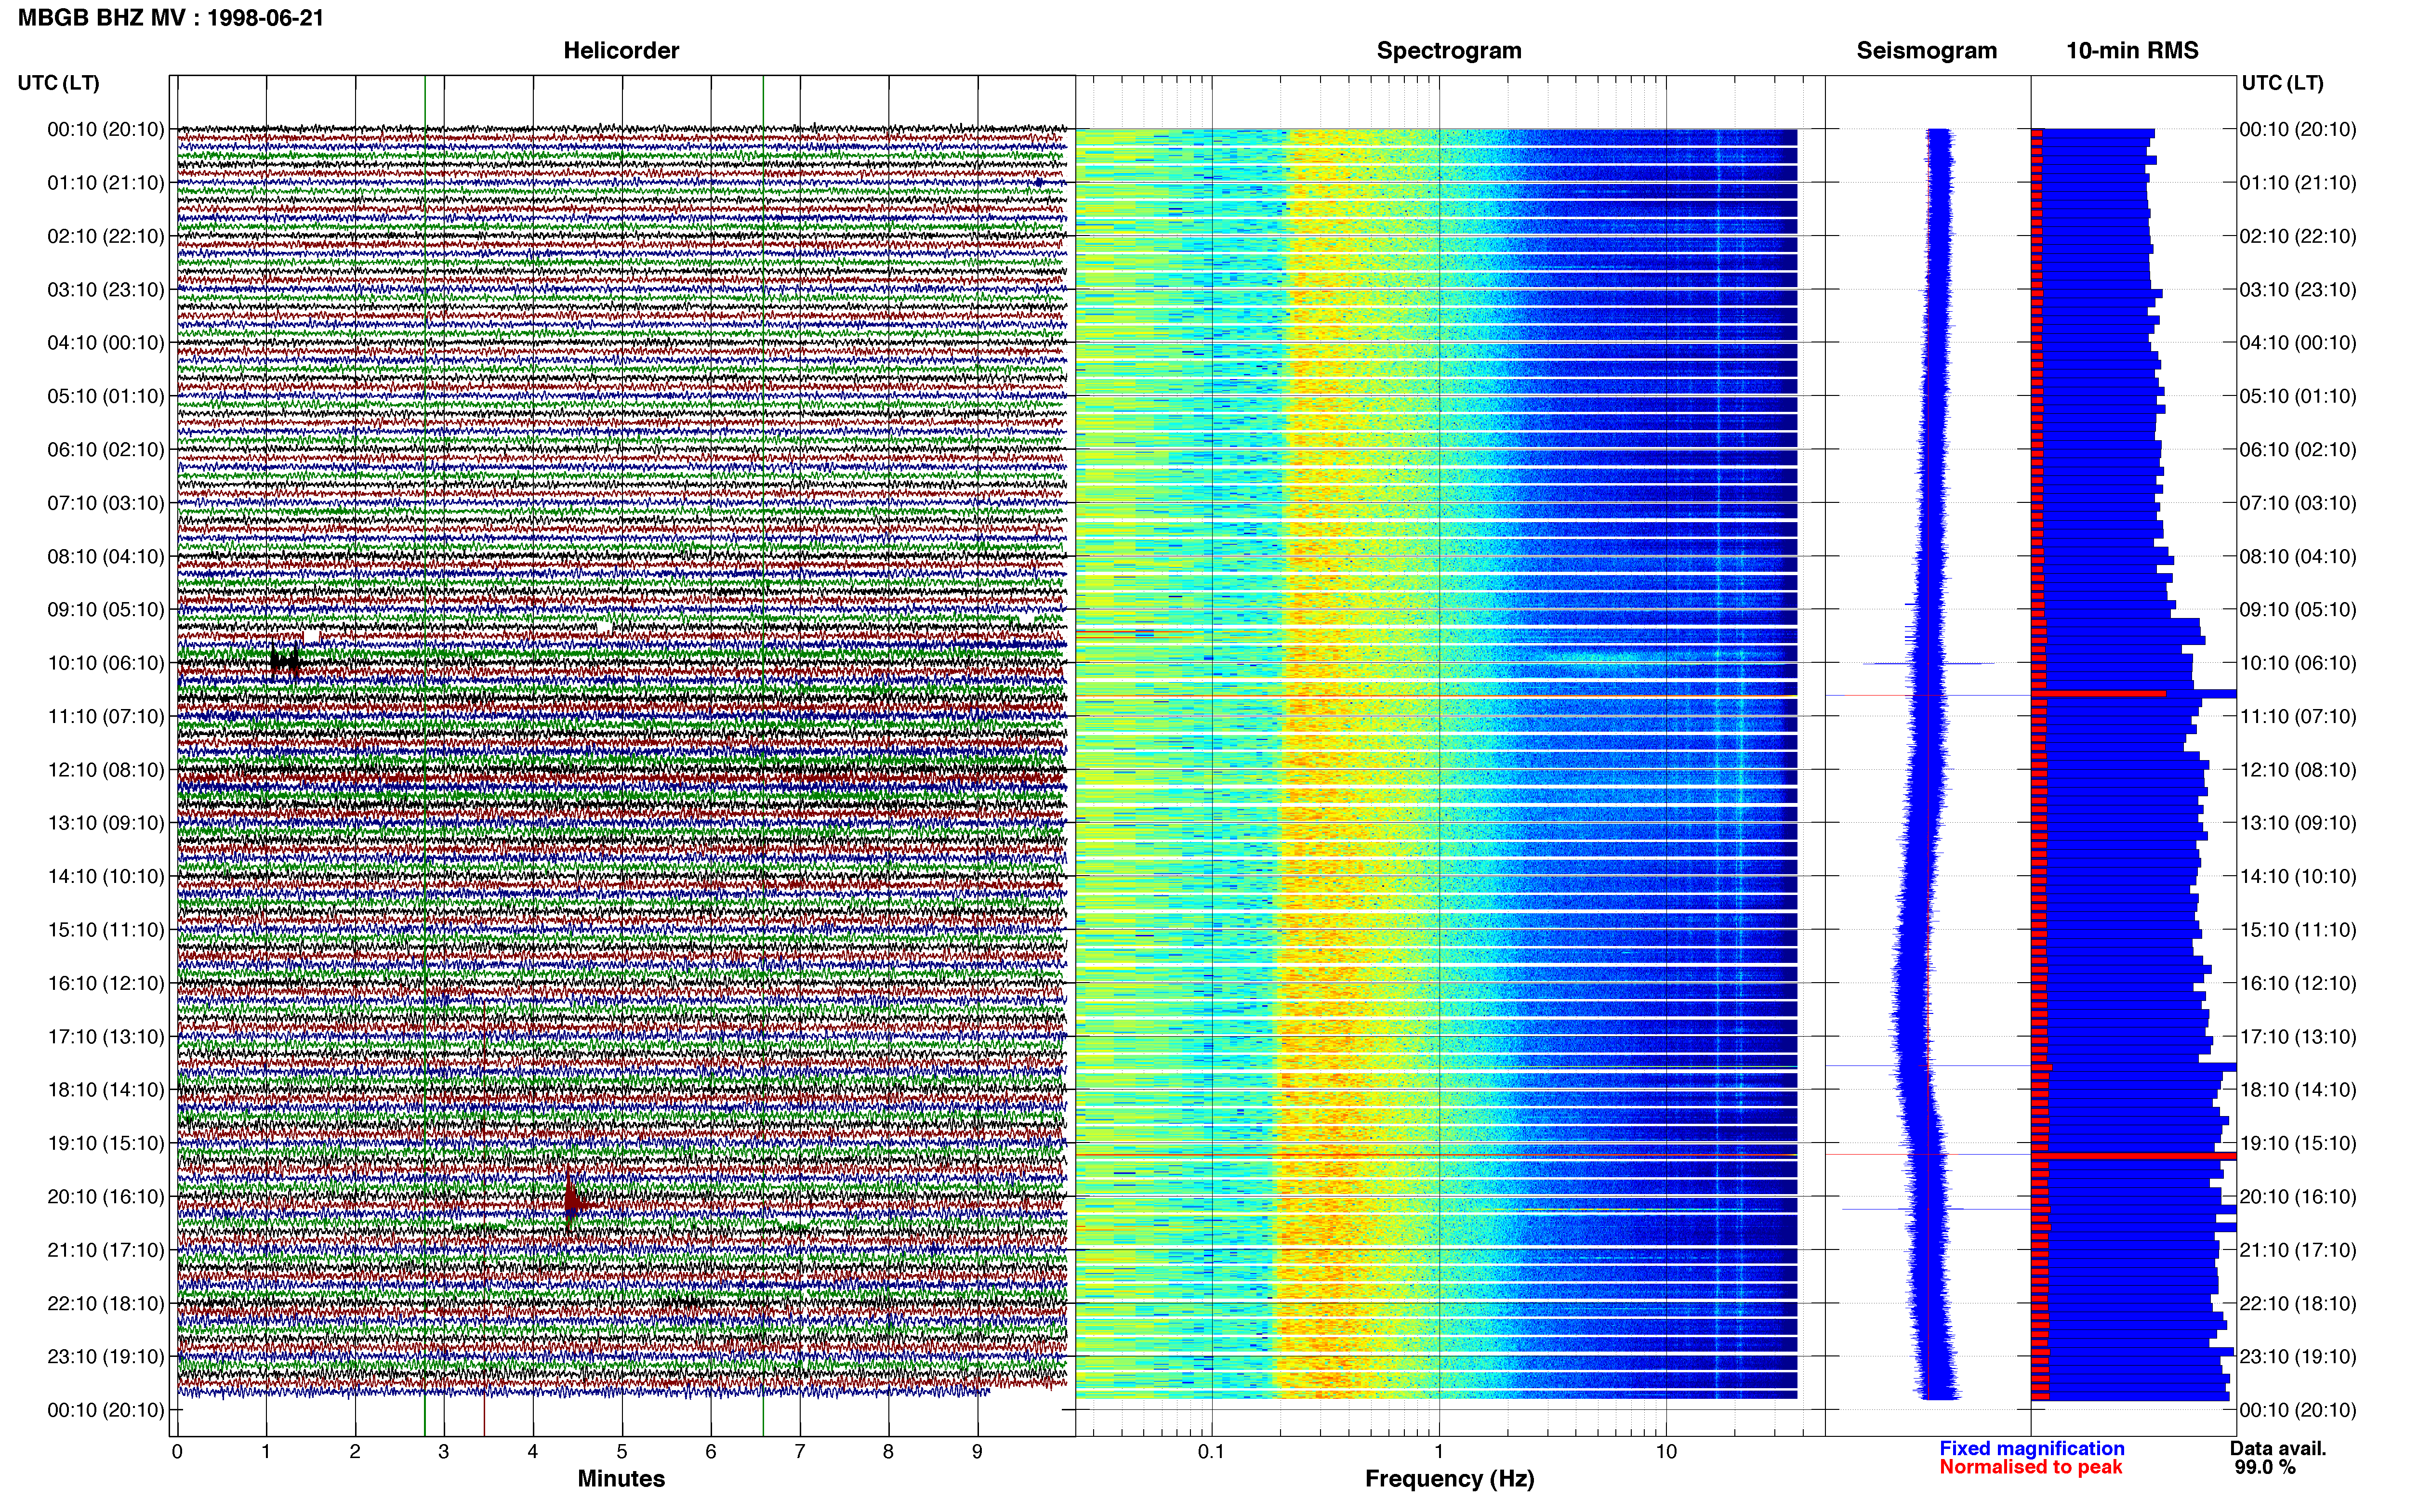Click the right-side time label '23:10 (19:10)'
Screen dimensions: 2418x1512
(2298, 1357)
